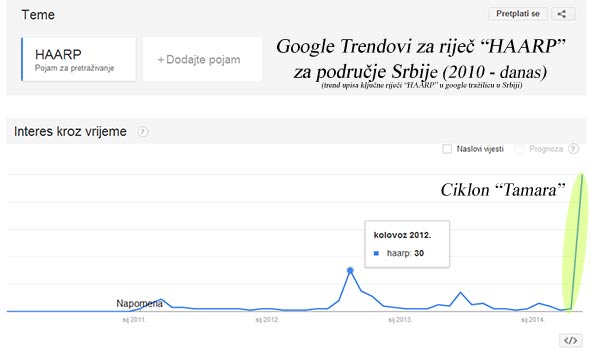Click the sij 2011 axis label
The width and height of the screenshot is (590, 360).
tap(134, 320)
